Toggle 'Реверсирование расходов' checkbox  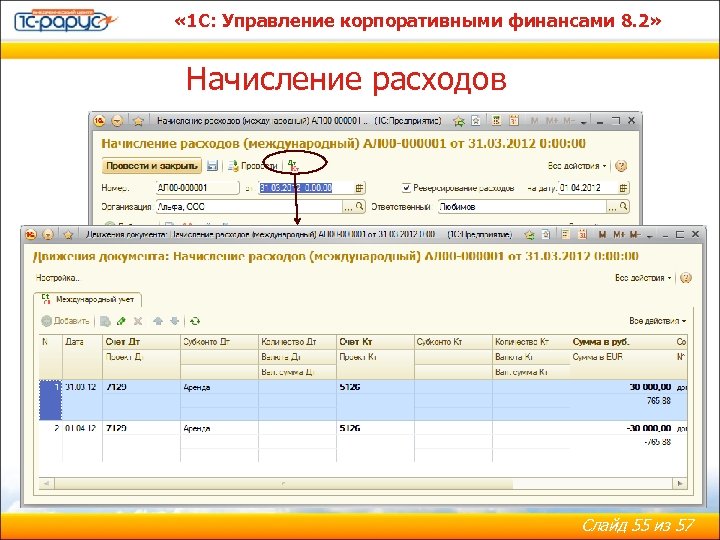406,188
